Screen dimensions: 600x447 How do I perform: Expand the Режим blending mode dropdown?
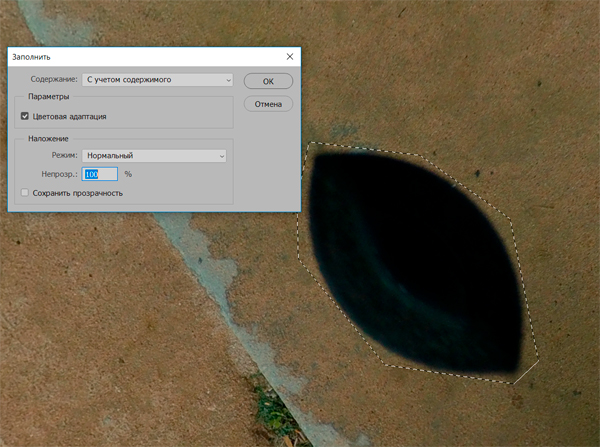(x=154, y=155)
